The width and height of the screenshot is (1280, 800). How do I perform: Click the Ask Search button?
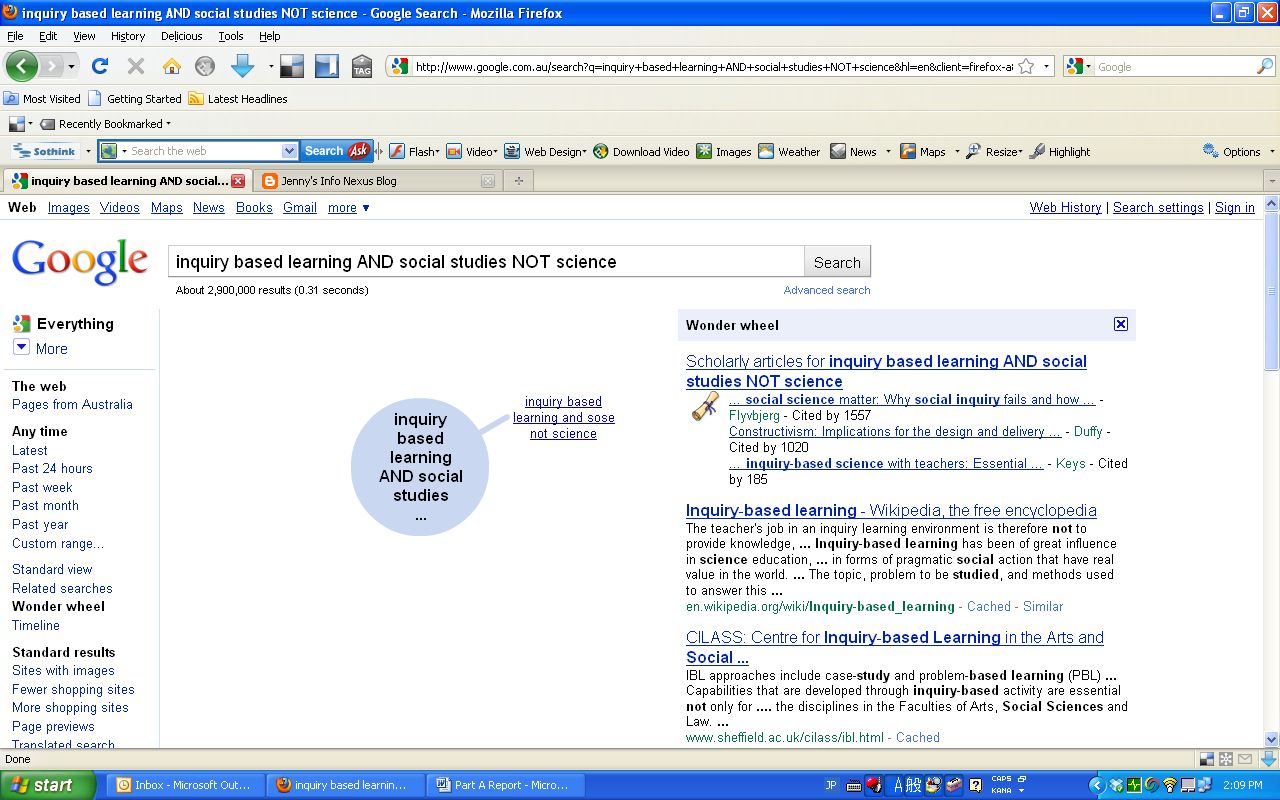click(x=337, y=151)
